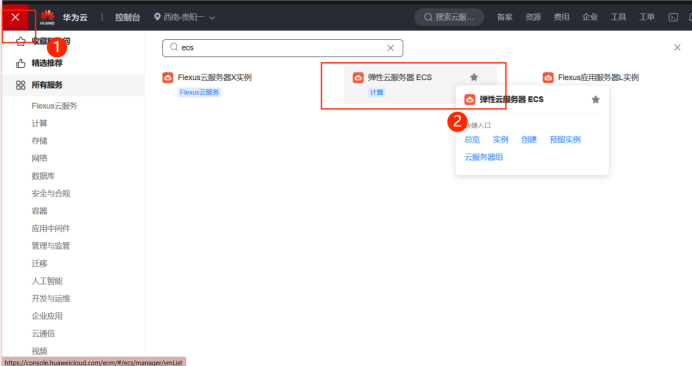Open the 企业 menu

[590, 17]
